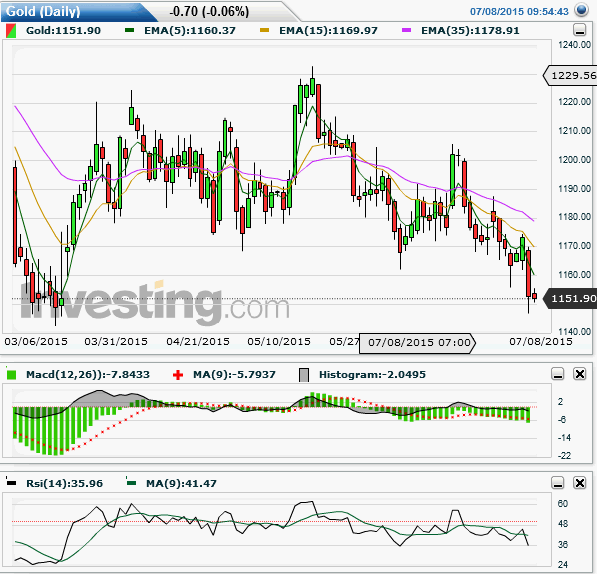Click the 07/08/2015 09:54:43 timestamp link
The width and height of the screenshot is (597, 574).
pyautogui.click(x=519, y=11)
